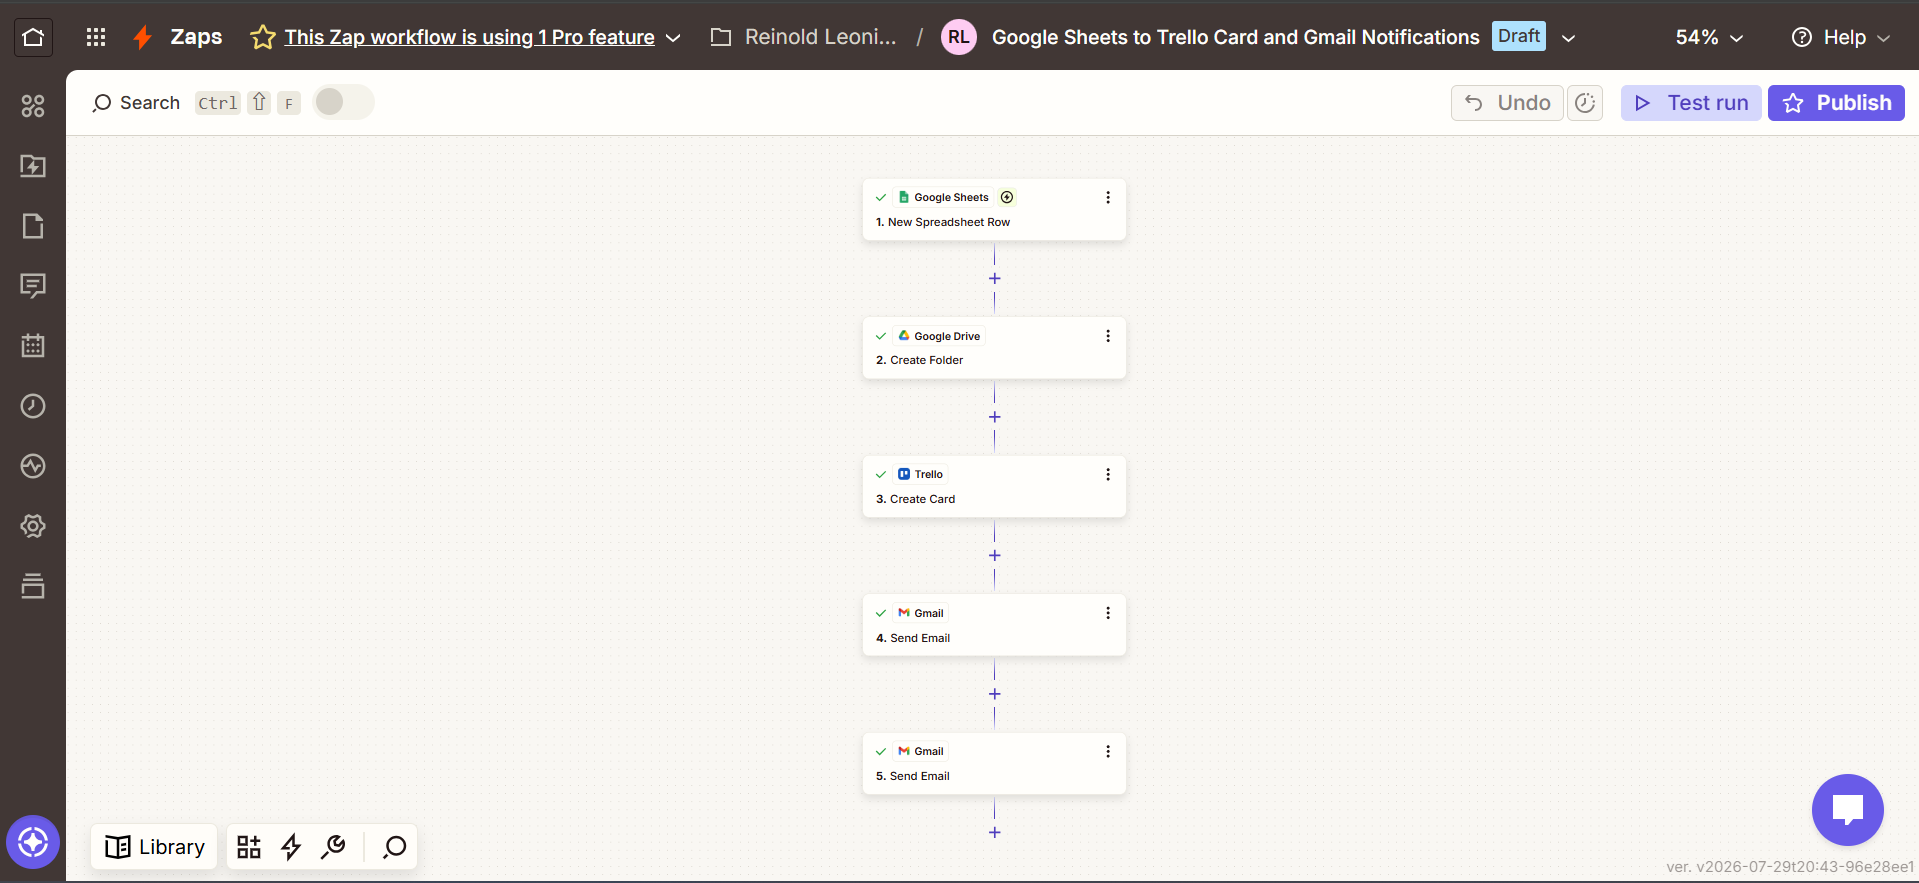The image size is (1919, 883).
Task: Open the import Zap sidebar icon
Action: [x=33, y=166]
